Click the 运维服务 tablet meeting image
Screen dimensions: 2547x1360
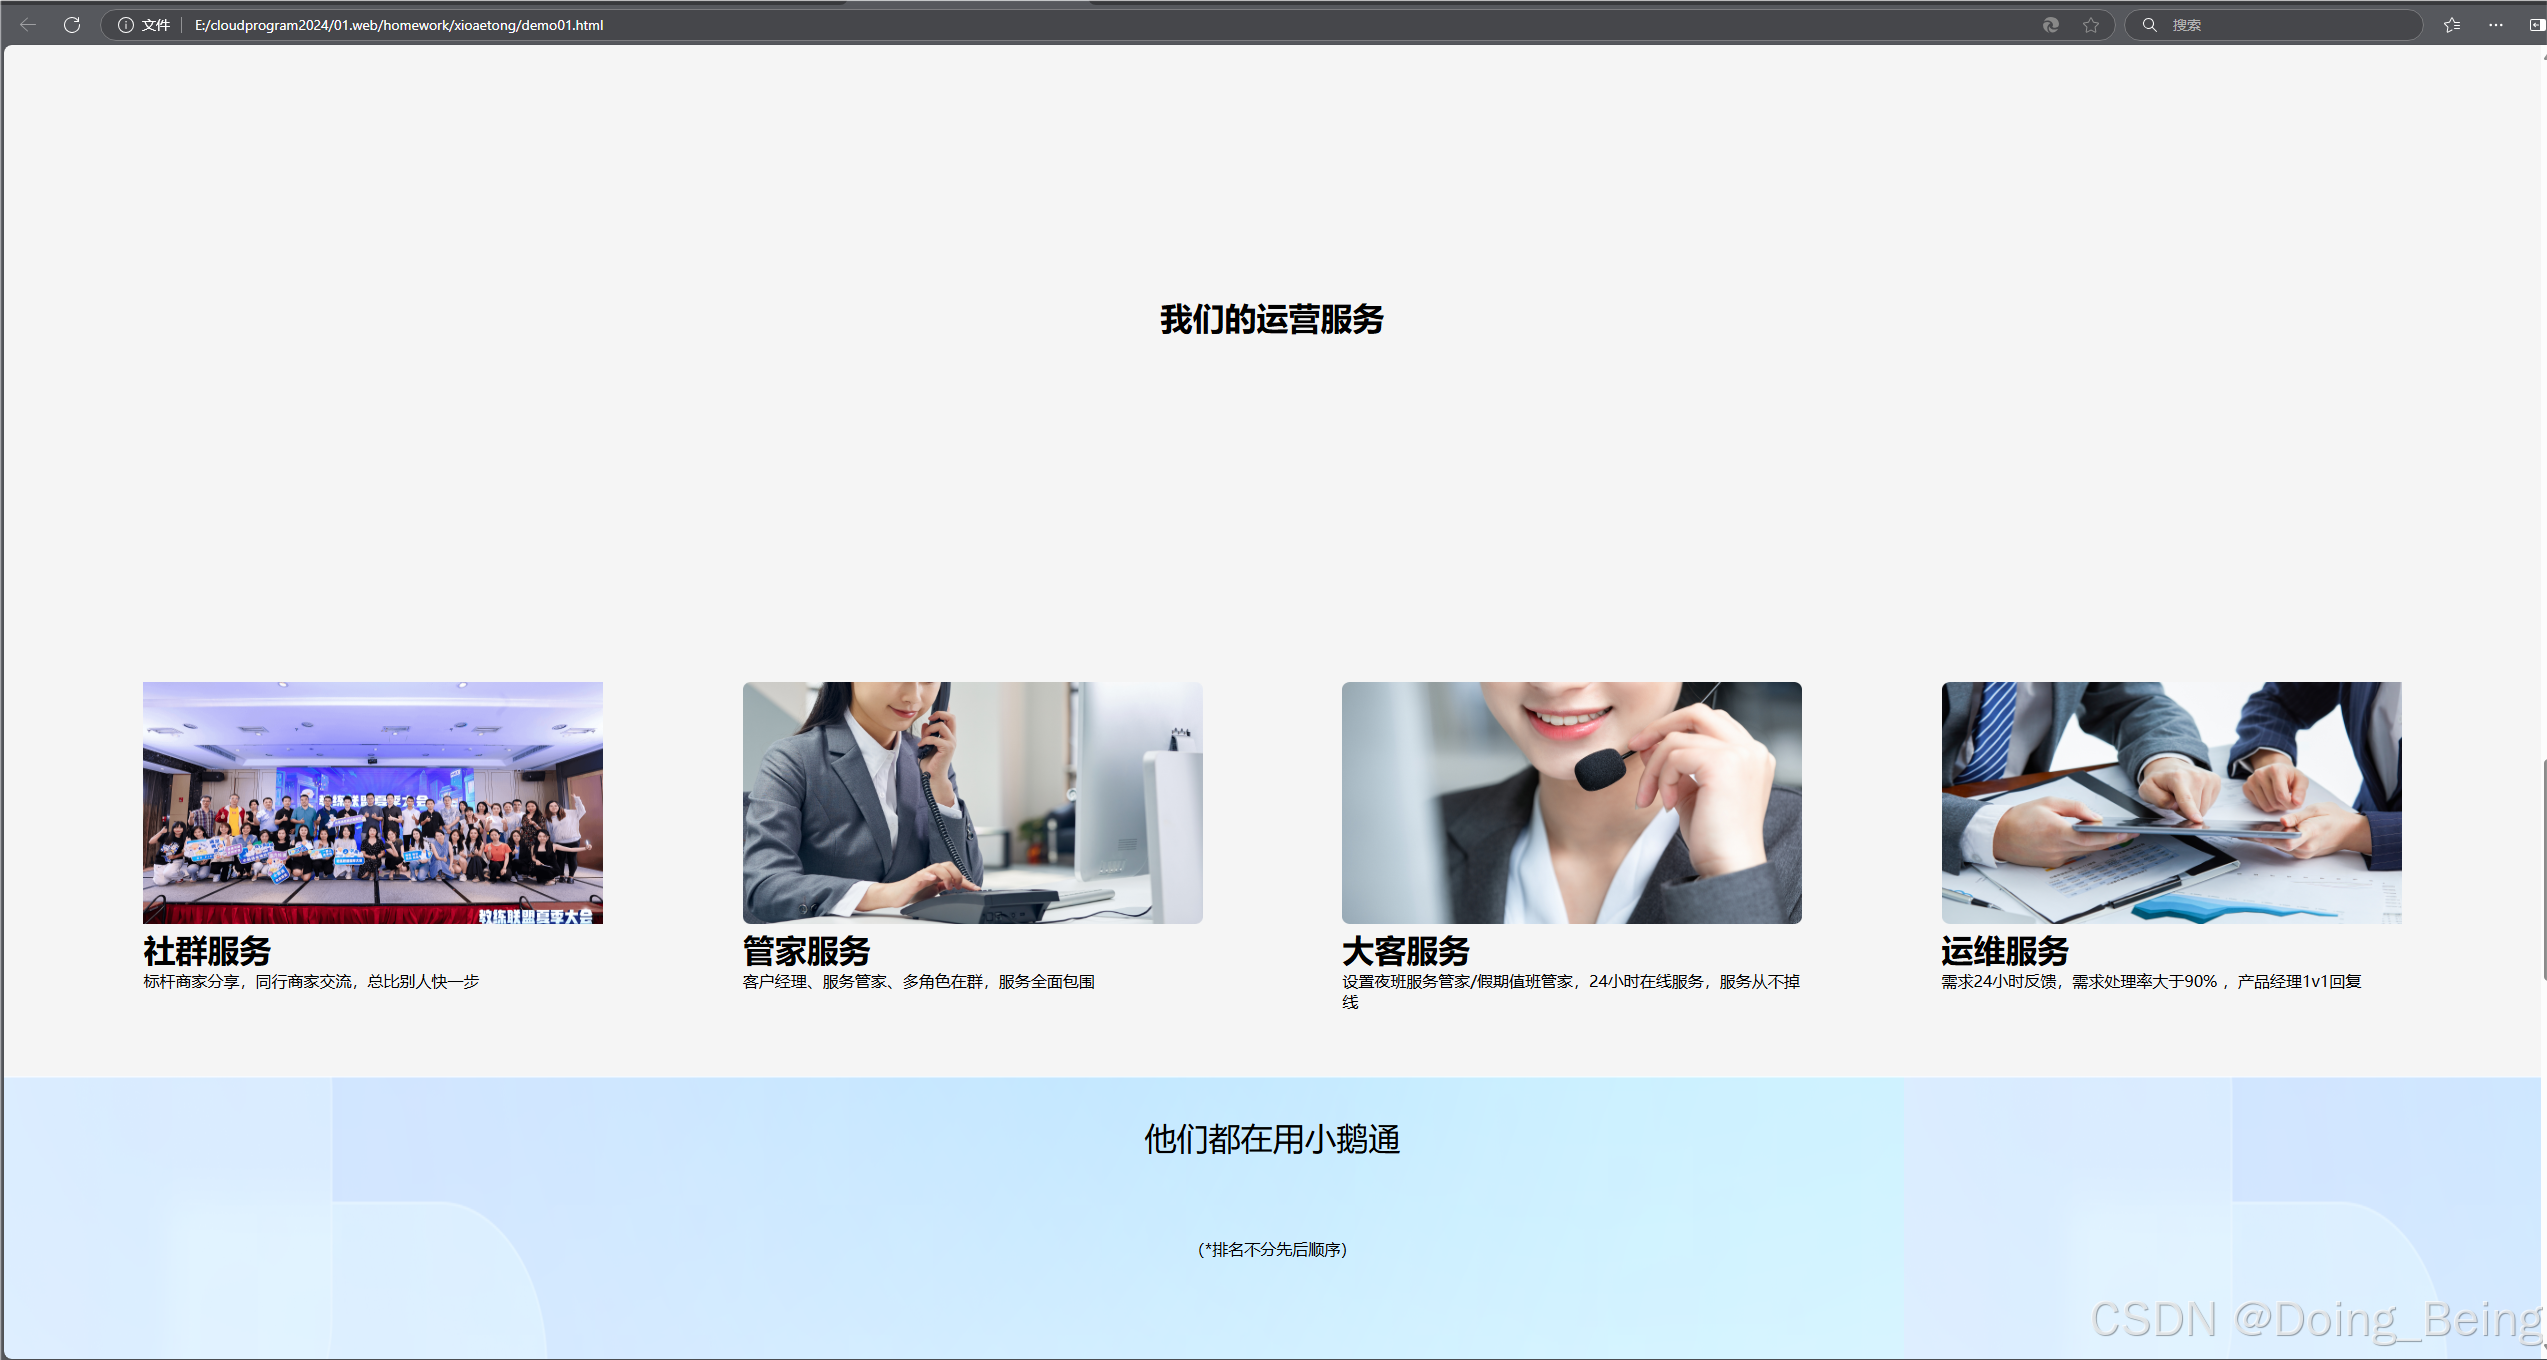pos(2171,802)
